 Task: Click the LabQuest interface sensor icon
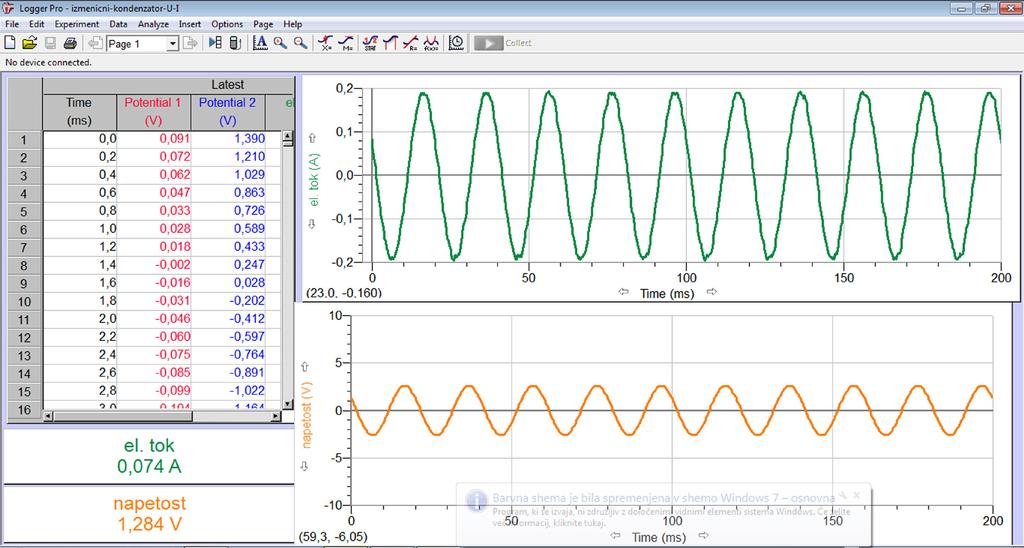pyautogui.click(x=235, y=43)
